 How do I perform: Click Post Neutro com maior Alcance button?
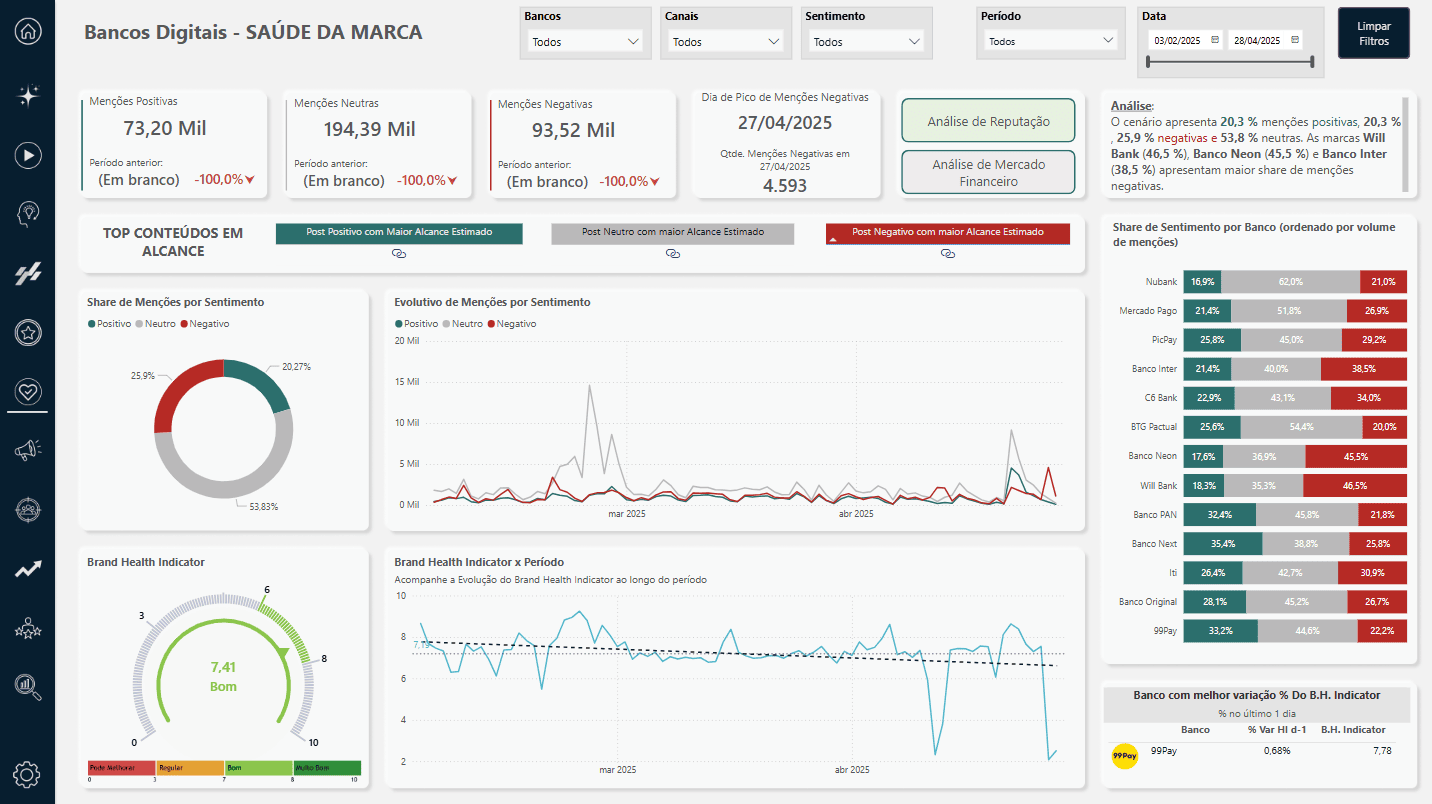tap(673, 232)
